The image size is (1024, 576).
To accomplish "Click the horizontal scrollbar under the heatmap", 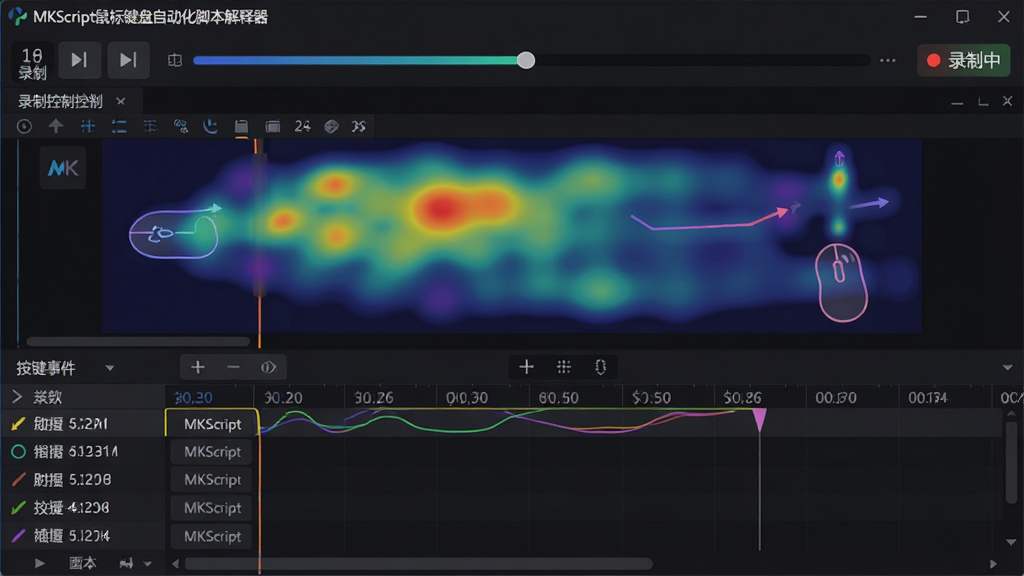I will 138,341.
